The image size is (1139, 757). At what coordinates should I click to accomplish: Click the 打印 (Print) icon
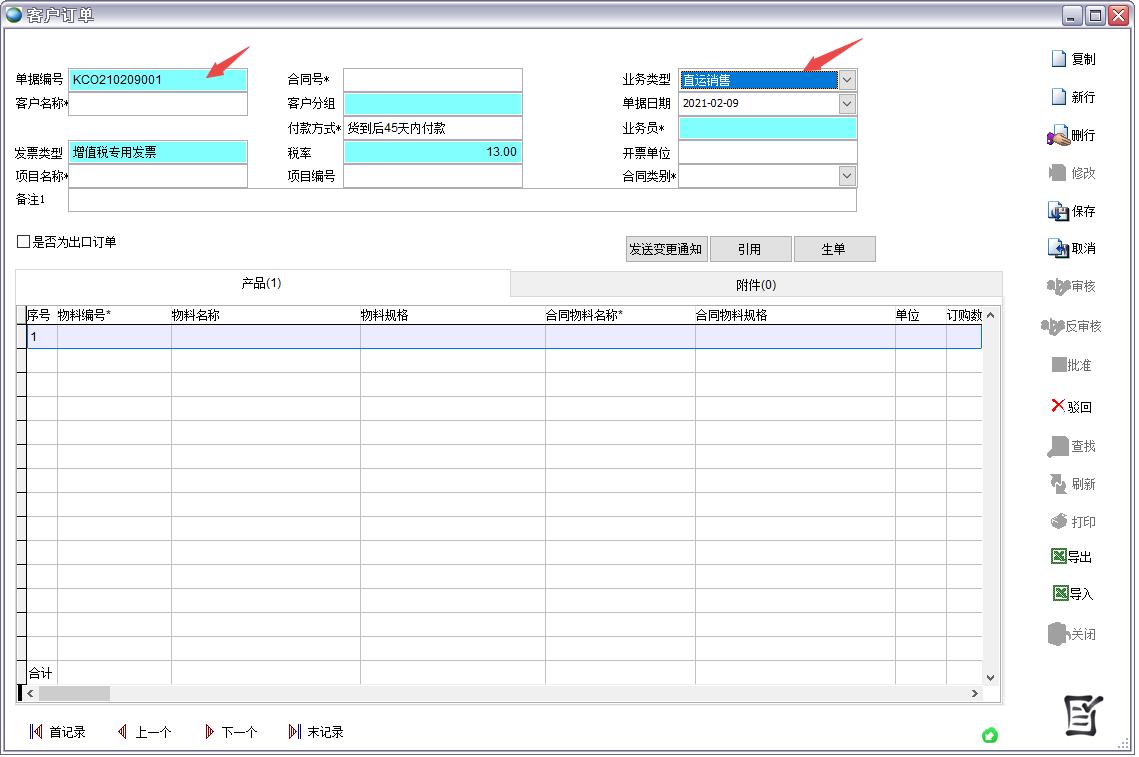point(1073,521)
